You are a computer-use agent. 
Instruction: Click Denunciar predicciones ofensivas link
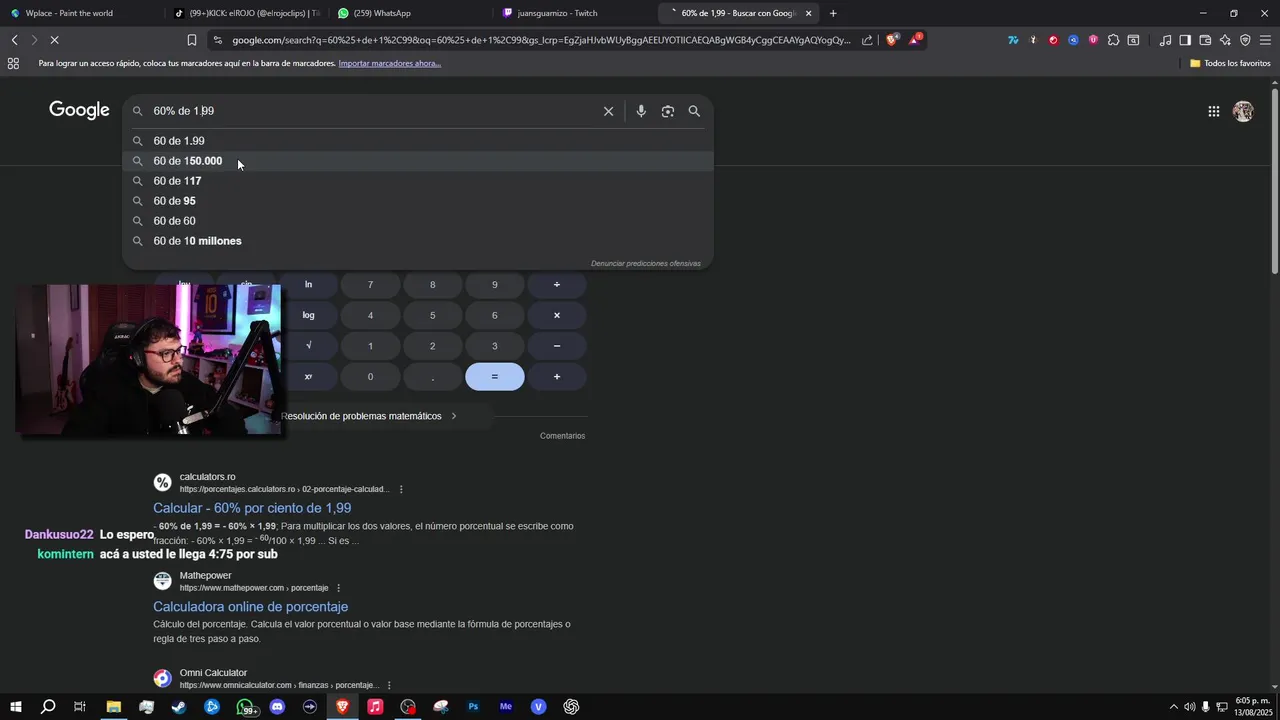[x=646, y=263]
